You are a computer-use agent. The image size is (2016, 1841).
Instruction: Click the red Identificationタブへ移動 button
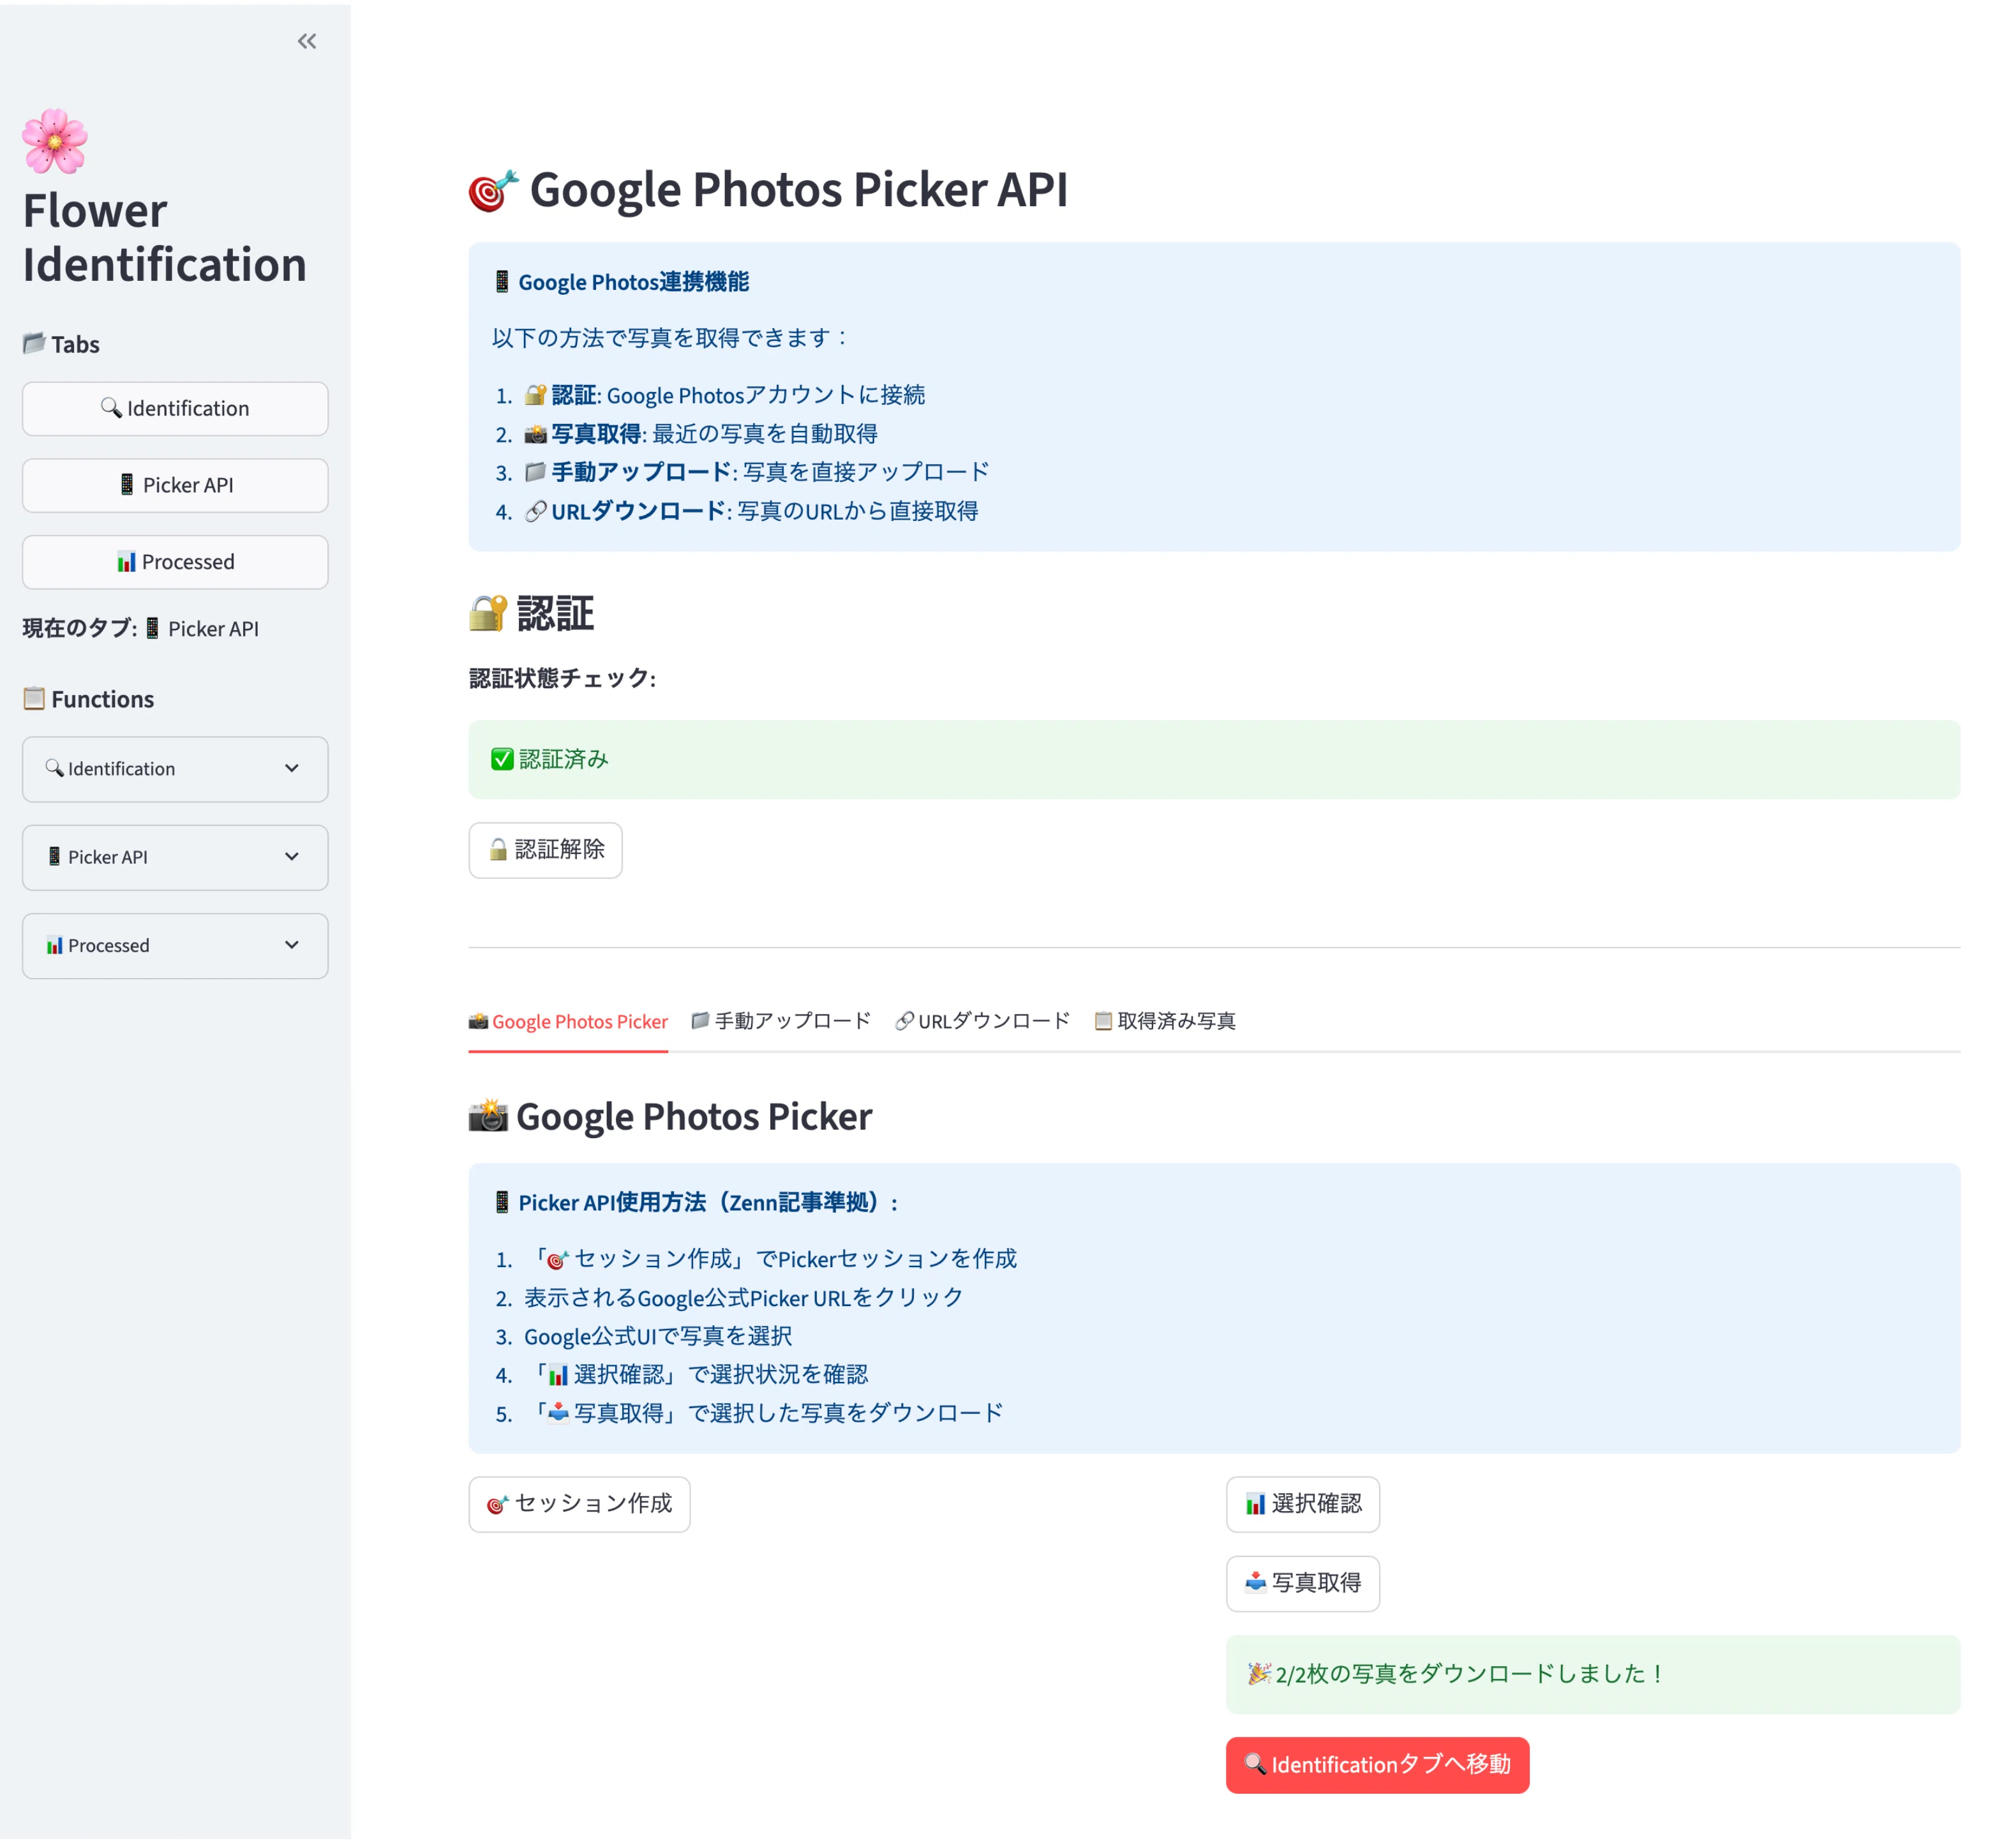1377,1765
